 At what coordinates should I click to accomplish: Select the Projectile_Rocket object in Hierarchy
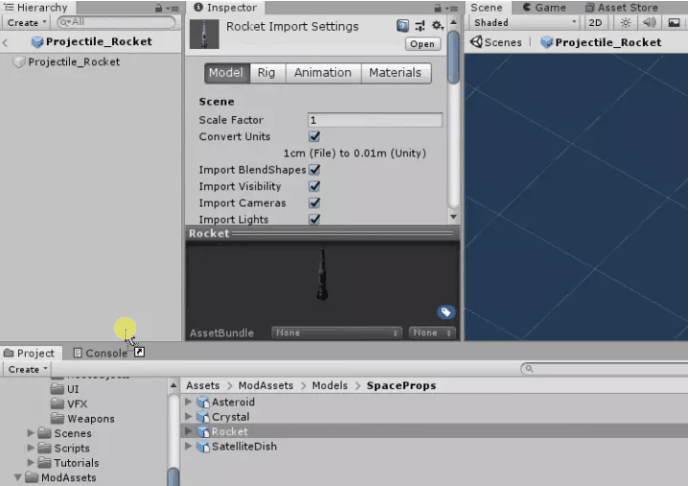(x=67, y=62)
